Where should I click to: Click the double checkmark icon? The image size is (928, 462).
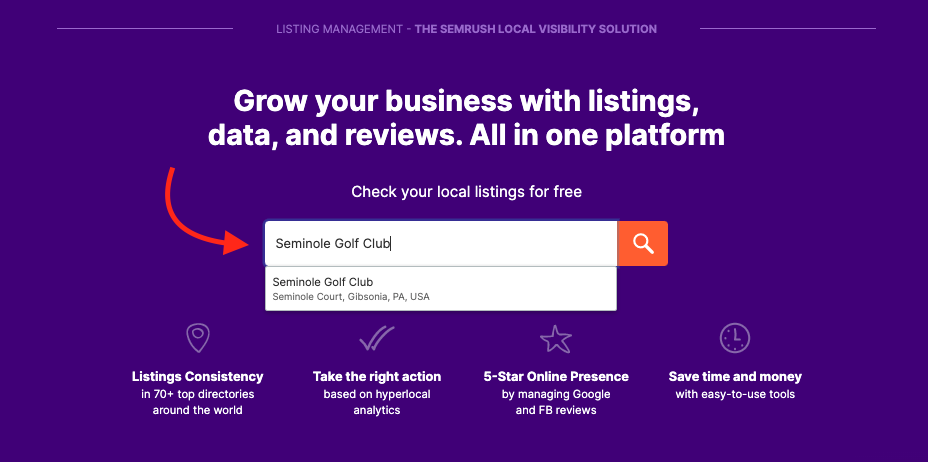[x=376, y=338]
